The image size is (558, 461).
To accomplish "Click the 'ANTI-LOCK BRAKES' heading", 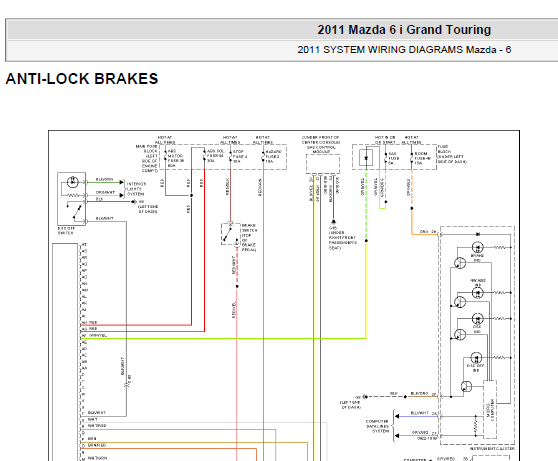I will click(x=82, y=79).
